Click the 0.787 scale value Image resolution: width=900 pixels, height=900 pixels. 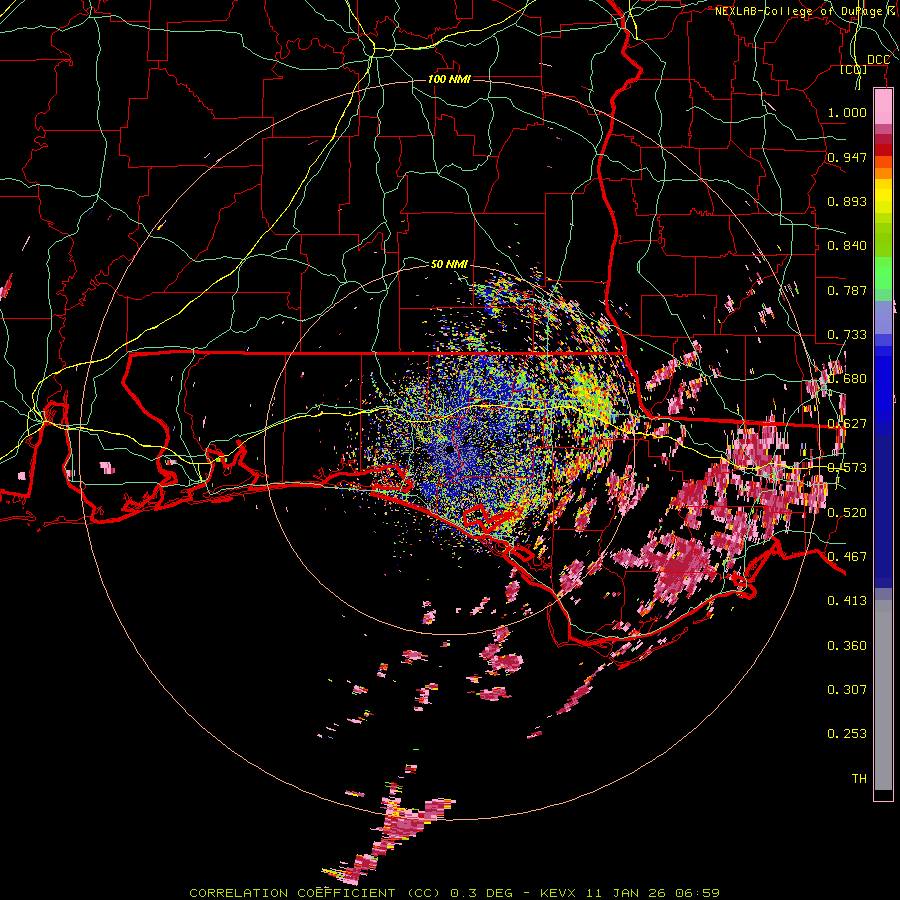click(847, 290)
